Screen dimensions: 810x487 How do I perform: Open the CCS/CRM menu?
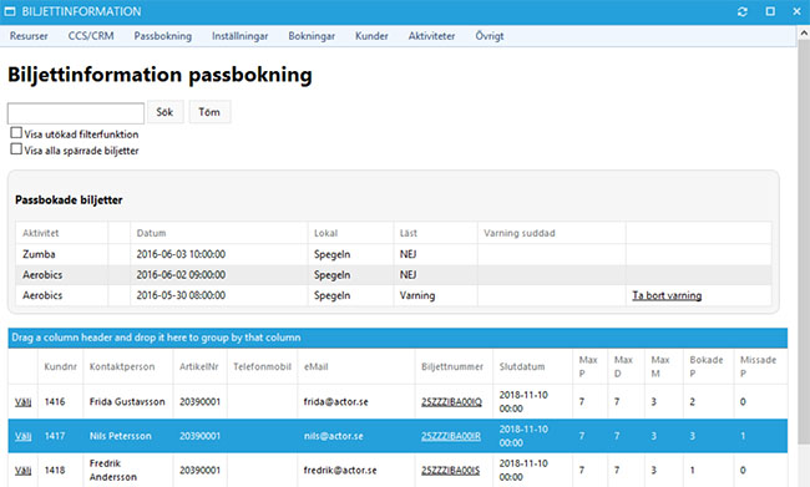91,36
